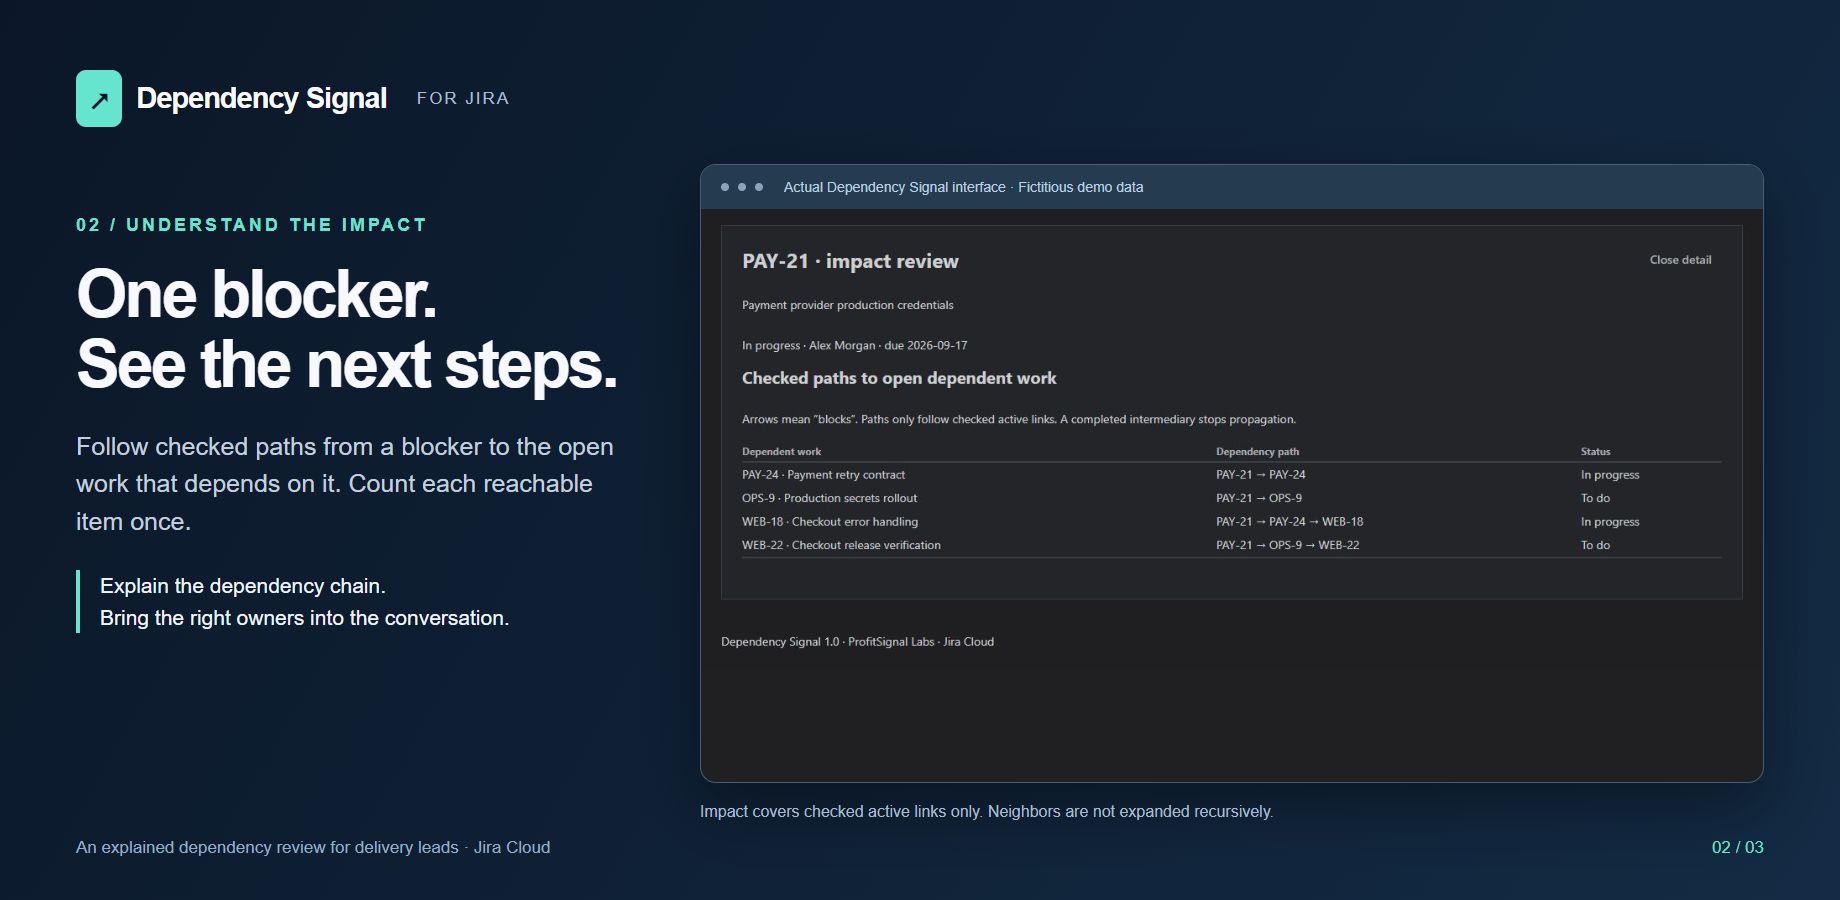Click the To do status for WEB-22
Image resolution: width=1840 pixels, height=900 pixels.
tap(1595, 545)
